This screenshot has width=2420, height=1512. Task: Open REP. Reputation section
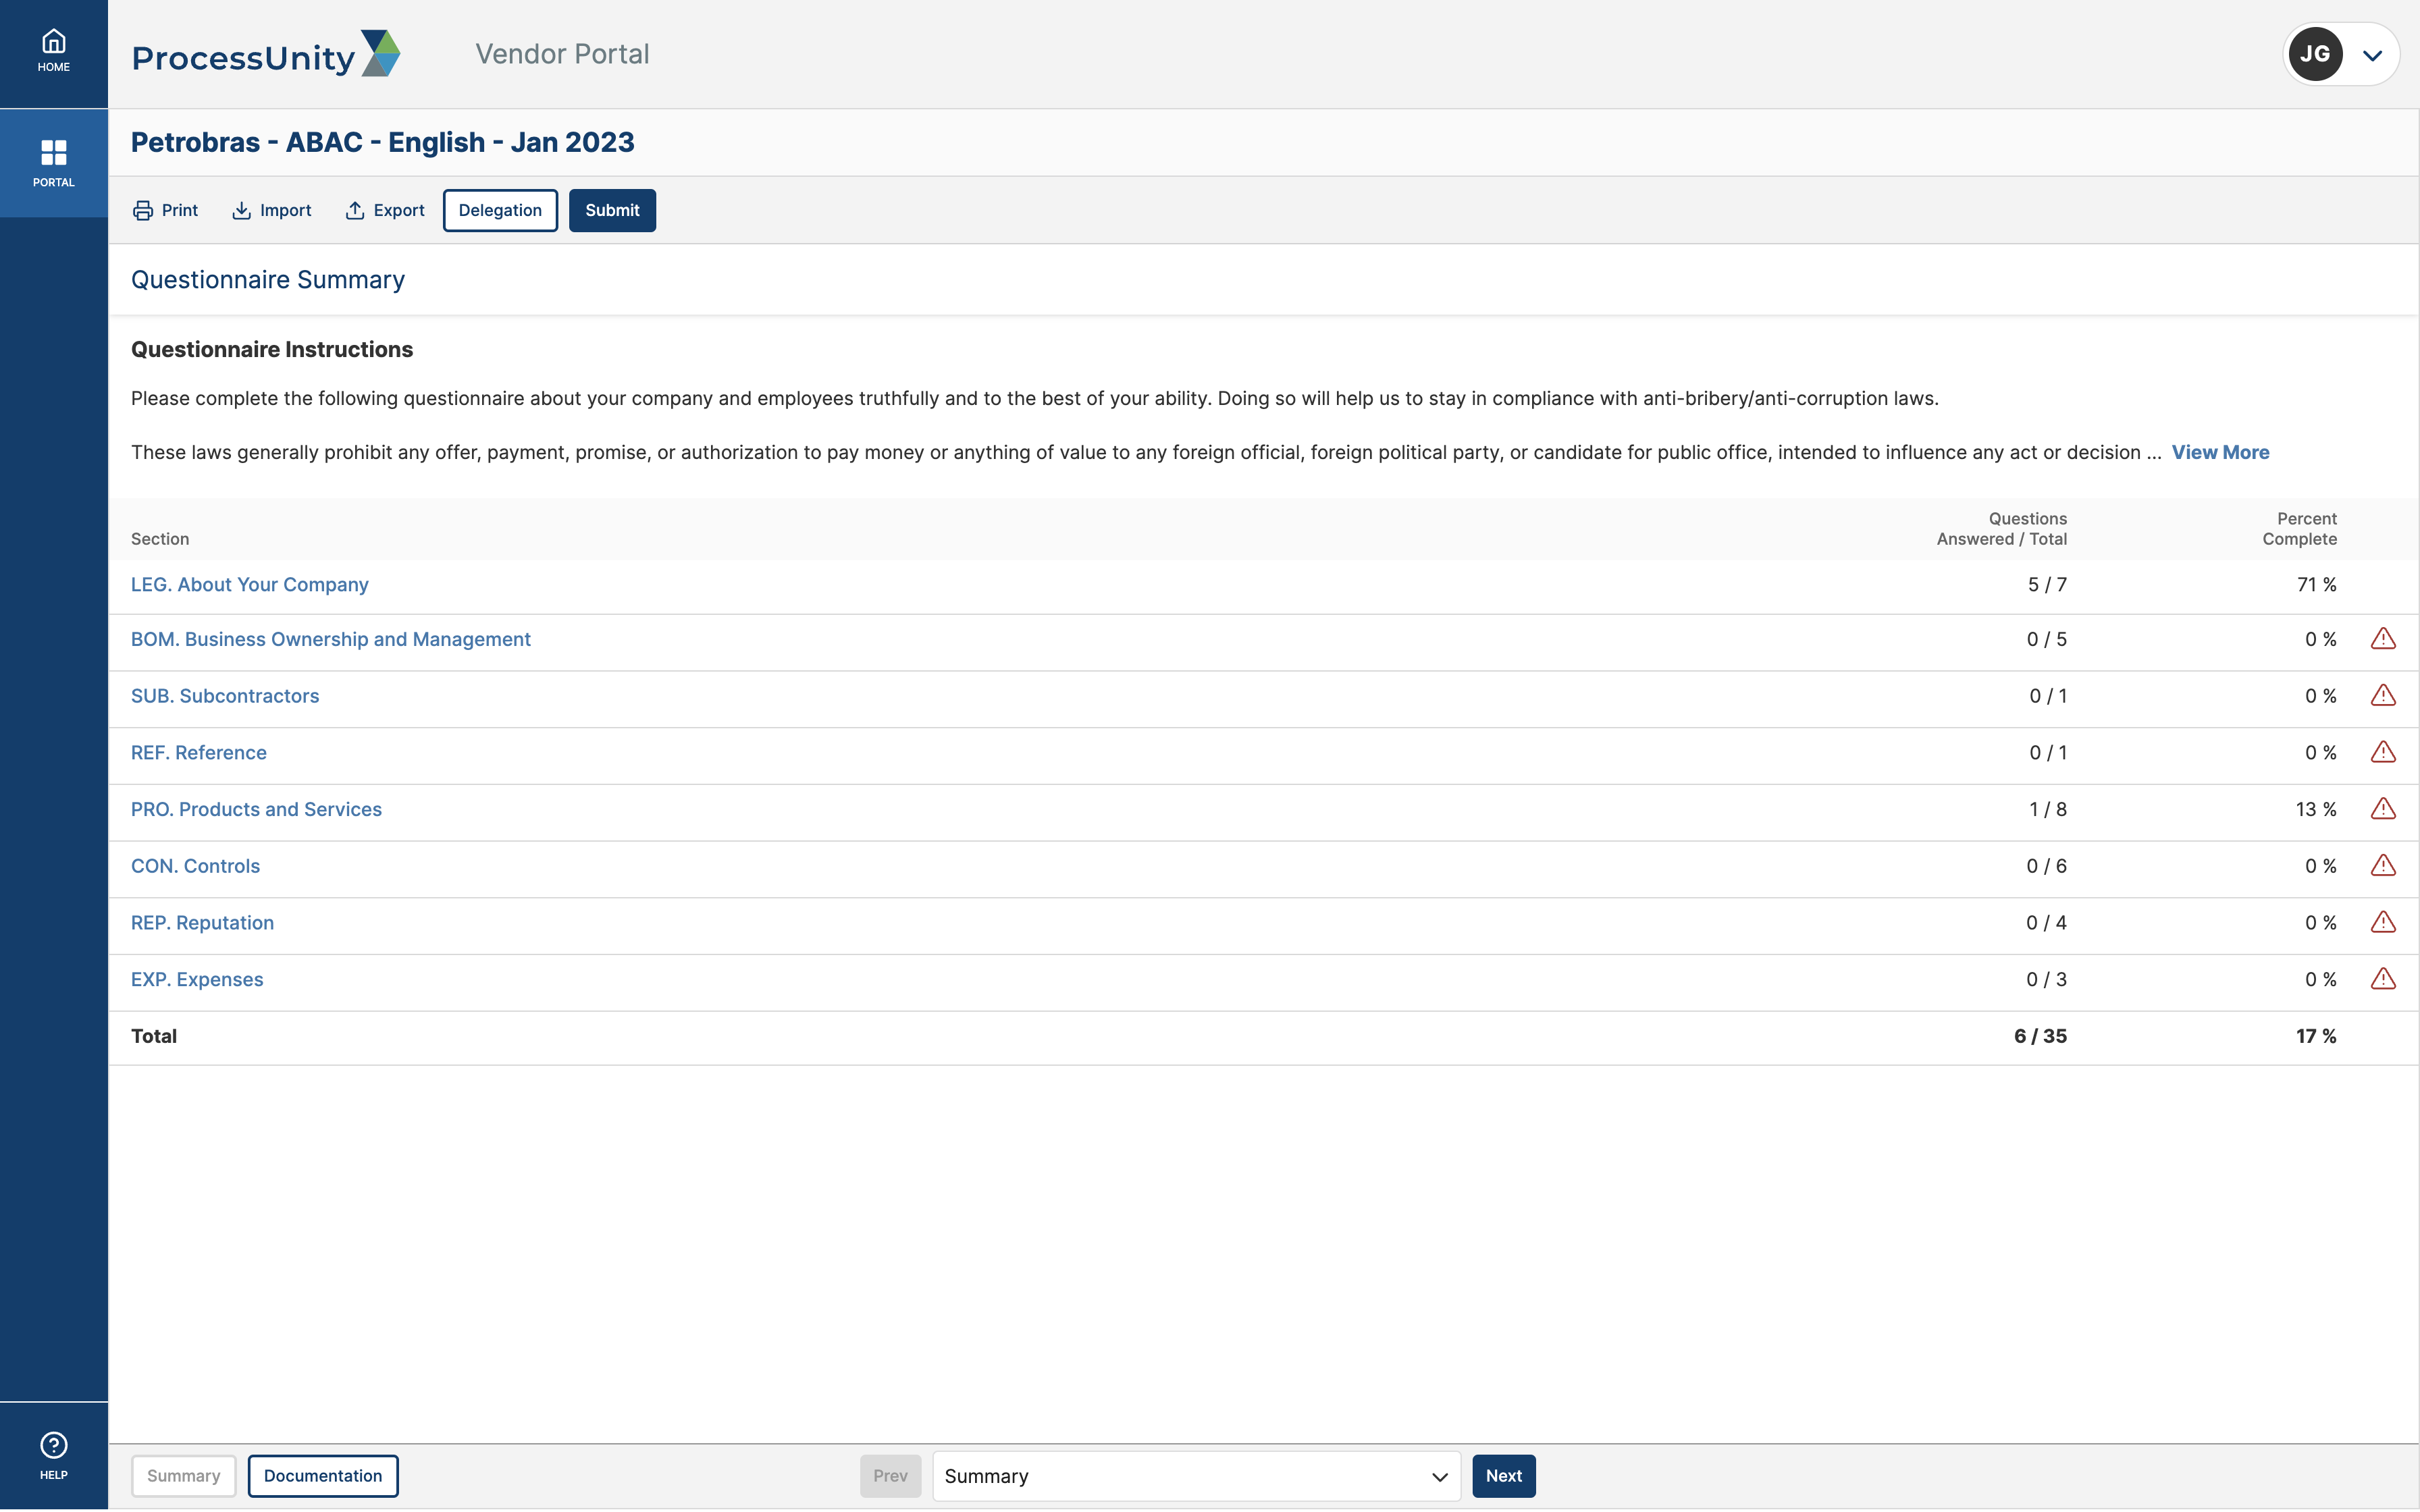202,922
